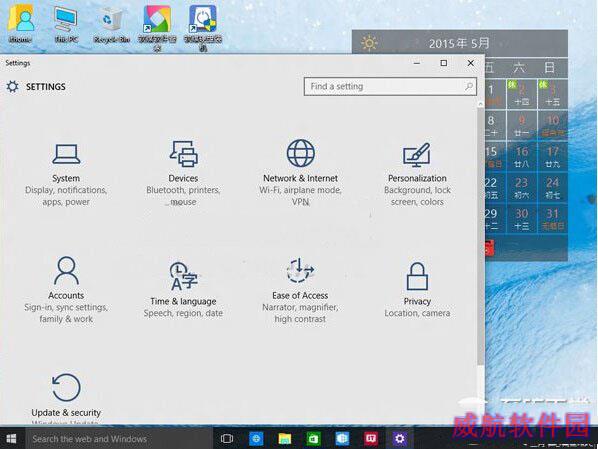598x449 pixels.
Task: Click the Personalization label text
Action: (x=417, y=178)
